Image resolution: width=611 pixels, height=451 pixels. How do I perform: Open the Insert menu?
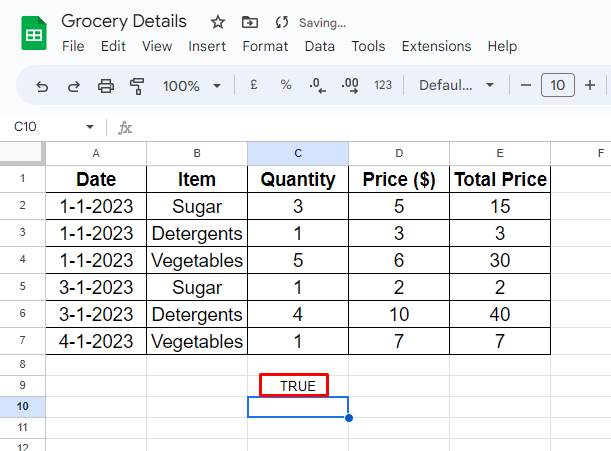point(207,46)
